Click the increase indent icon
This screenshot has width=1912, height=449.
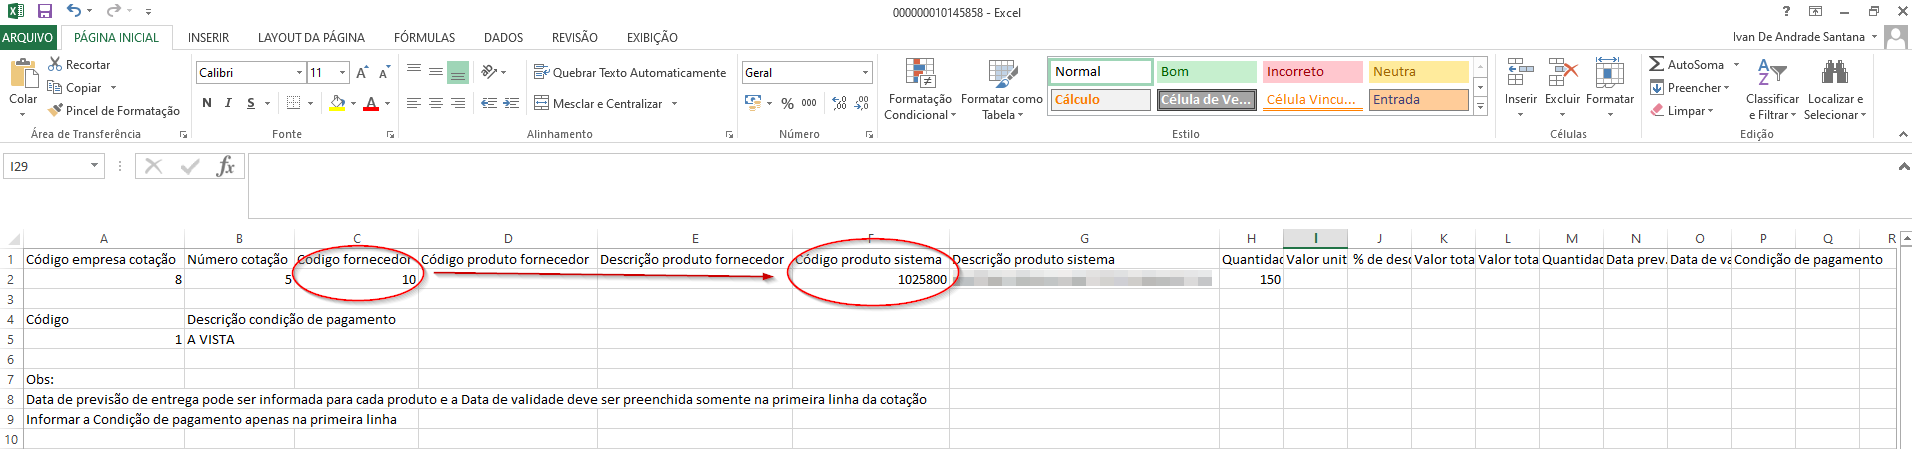pos(511,103)
